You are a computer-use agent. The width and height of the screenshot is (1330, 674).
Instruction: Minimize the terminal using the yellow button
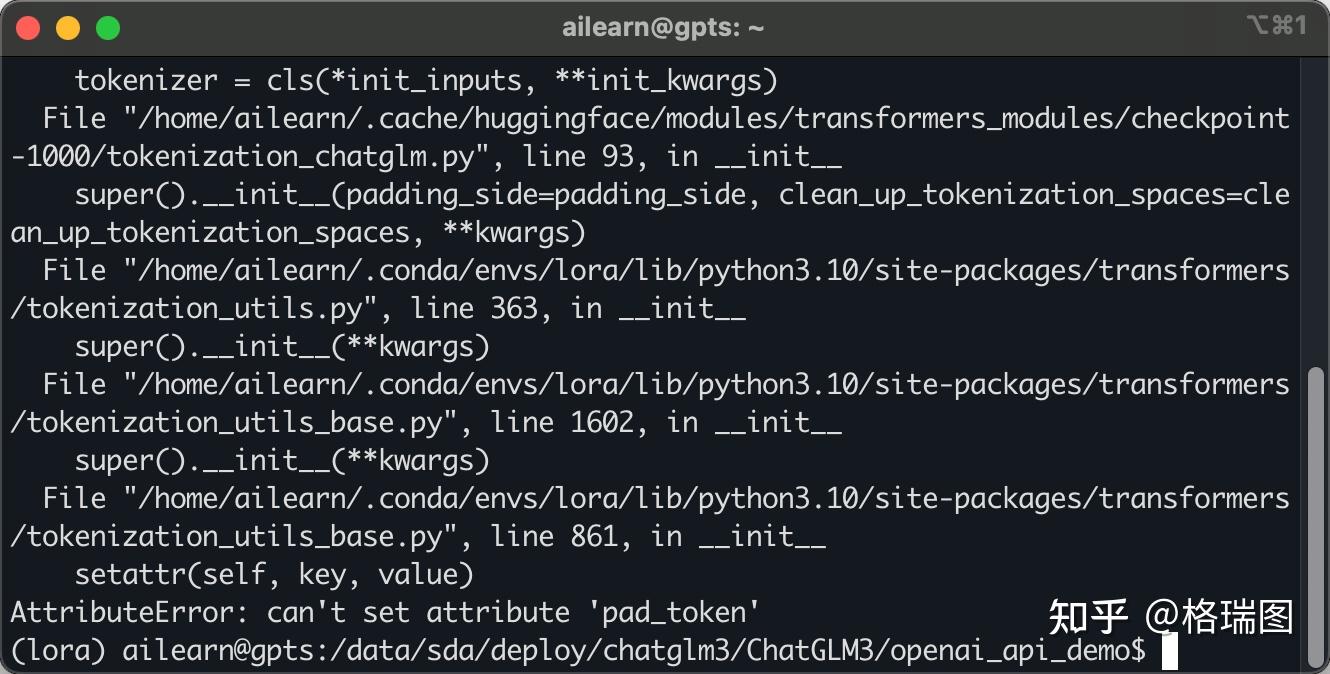point(68,28)
